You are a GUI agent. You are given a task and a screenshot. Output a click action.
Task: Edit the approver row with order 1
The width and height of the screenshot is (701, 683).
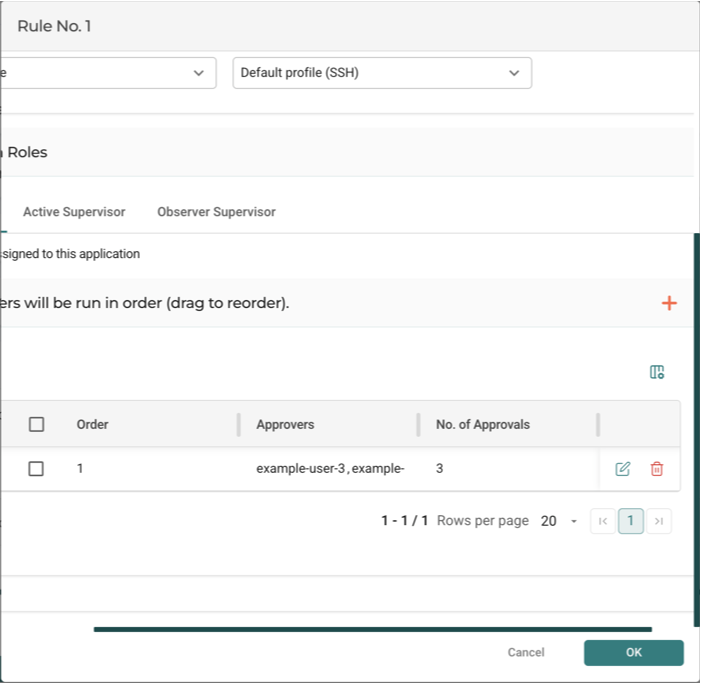(x=622, y=469)
